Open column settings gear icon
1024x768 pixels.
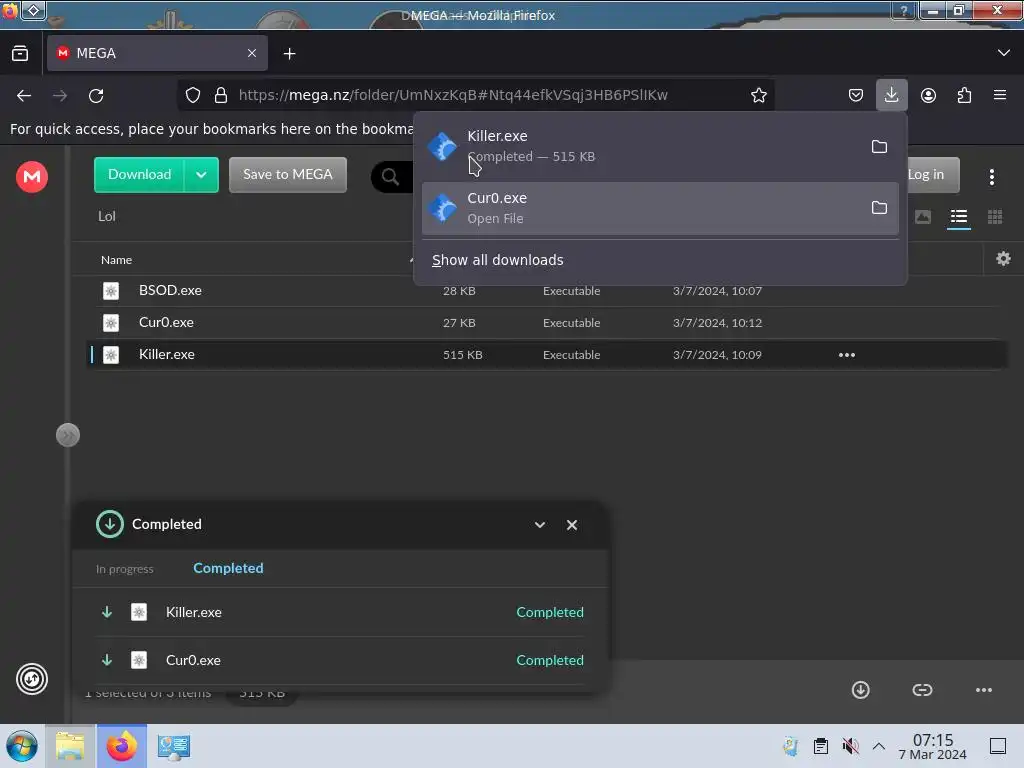click(x=1003, y=259)
